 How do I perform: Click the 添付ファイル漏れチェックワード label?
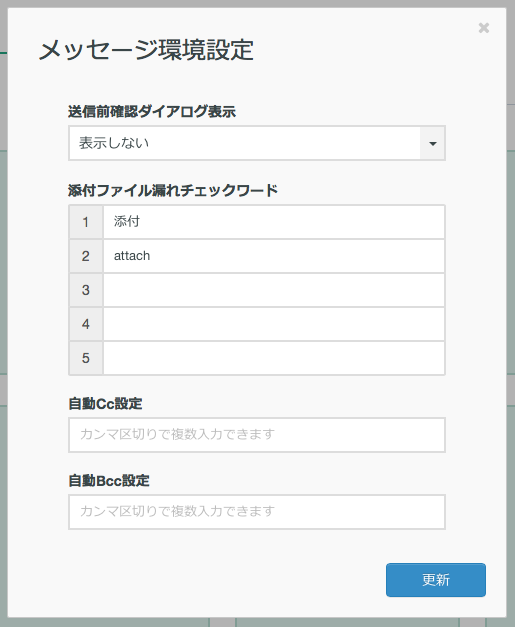pos(173,190)
